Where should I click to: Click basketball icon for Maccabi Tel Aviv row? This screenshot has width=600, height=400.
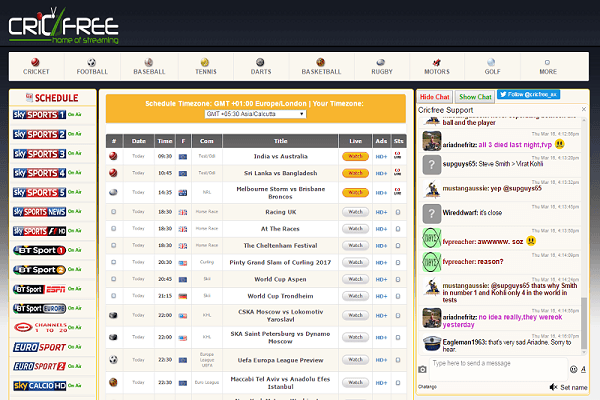point(113,382)
